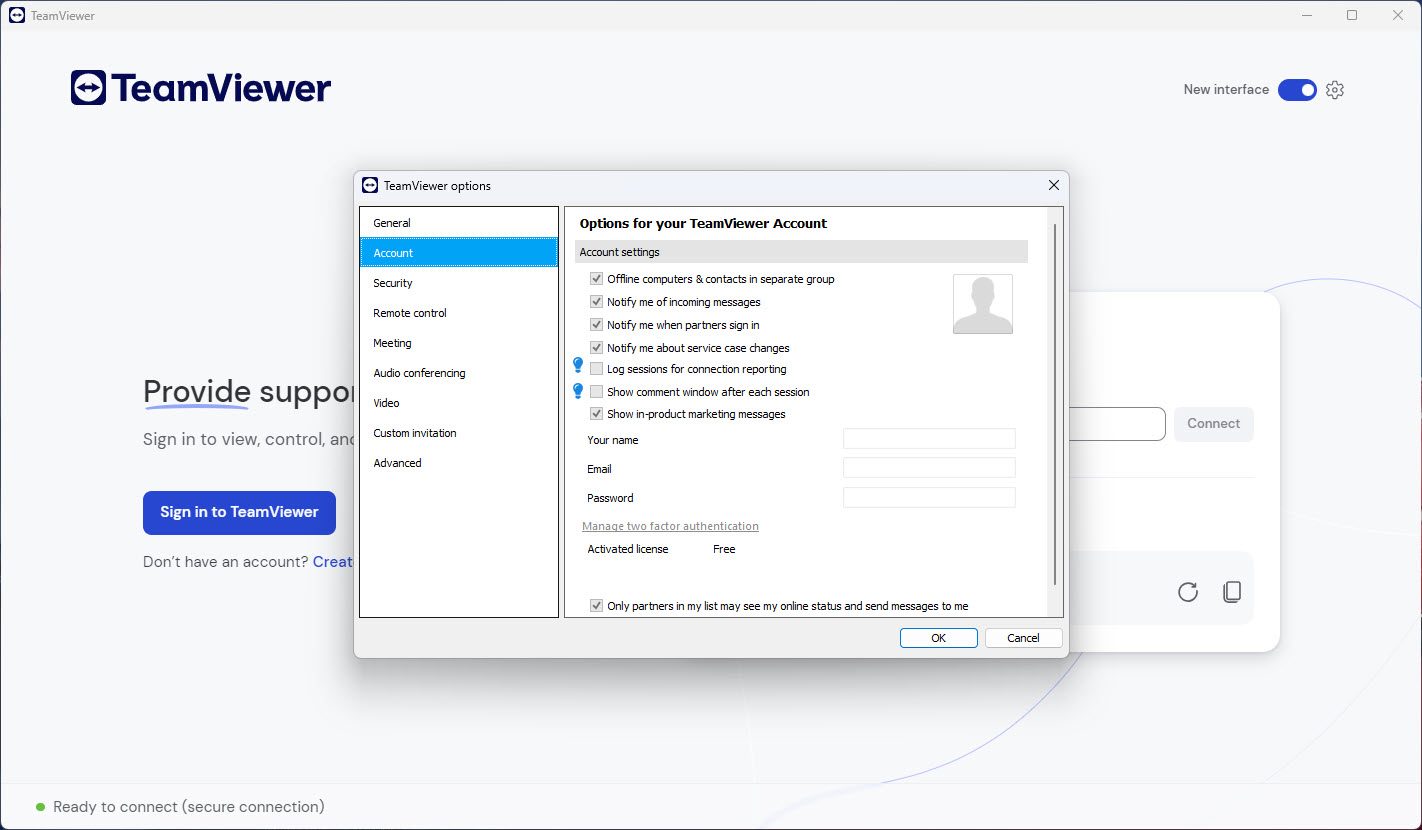Open the Security options category
This screenshot has height=830, width=1422.
click(x=459, y=283)
